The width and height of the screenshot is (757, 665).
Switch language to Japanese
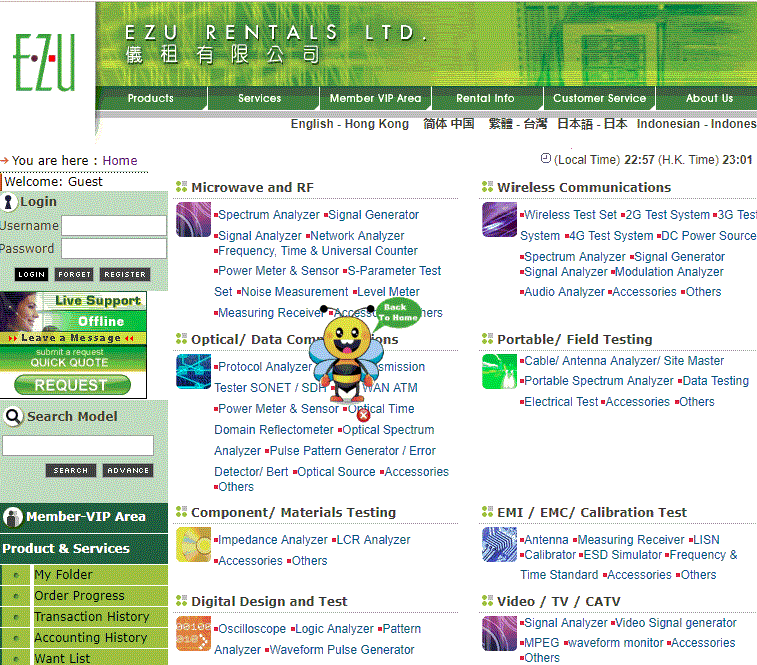point(592,124)
